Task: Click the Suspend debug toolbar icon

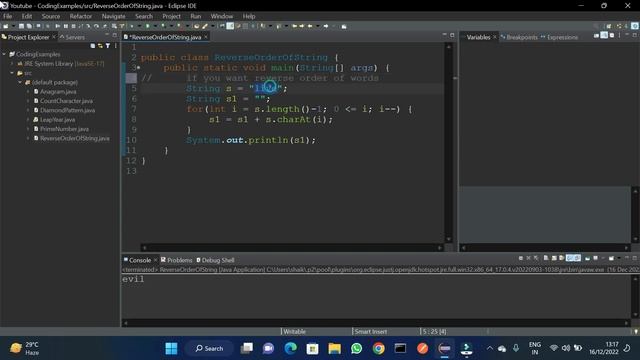Action: point(66,26)
